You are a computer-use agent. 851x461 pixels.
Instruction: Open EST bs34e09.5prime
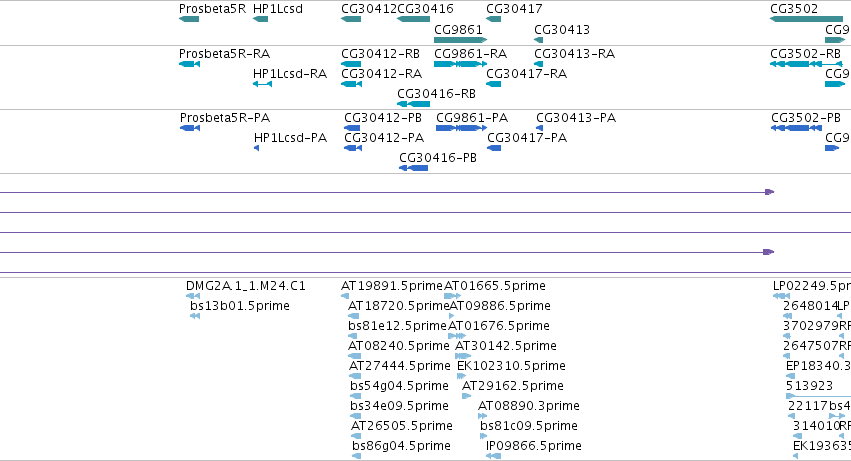[399, 406]
